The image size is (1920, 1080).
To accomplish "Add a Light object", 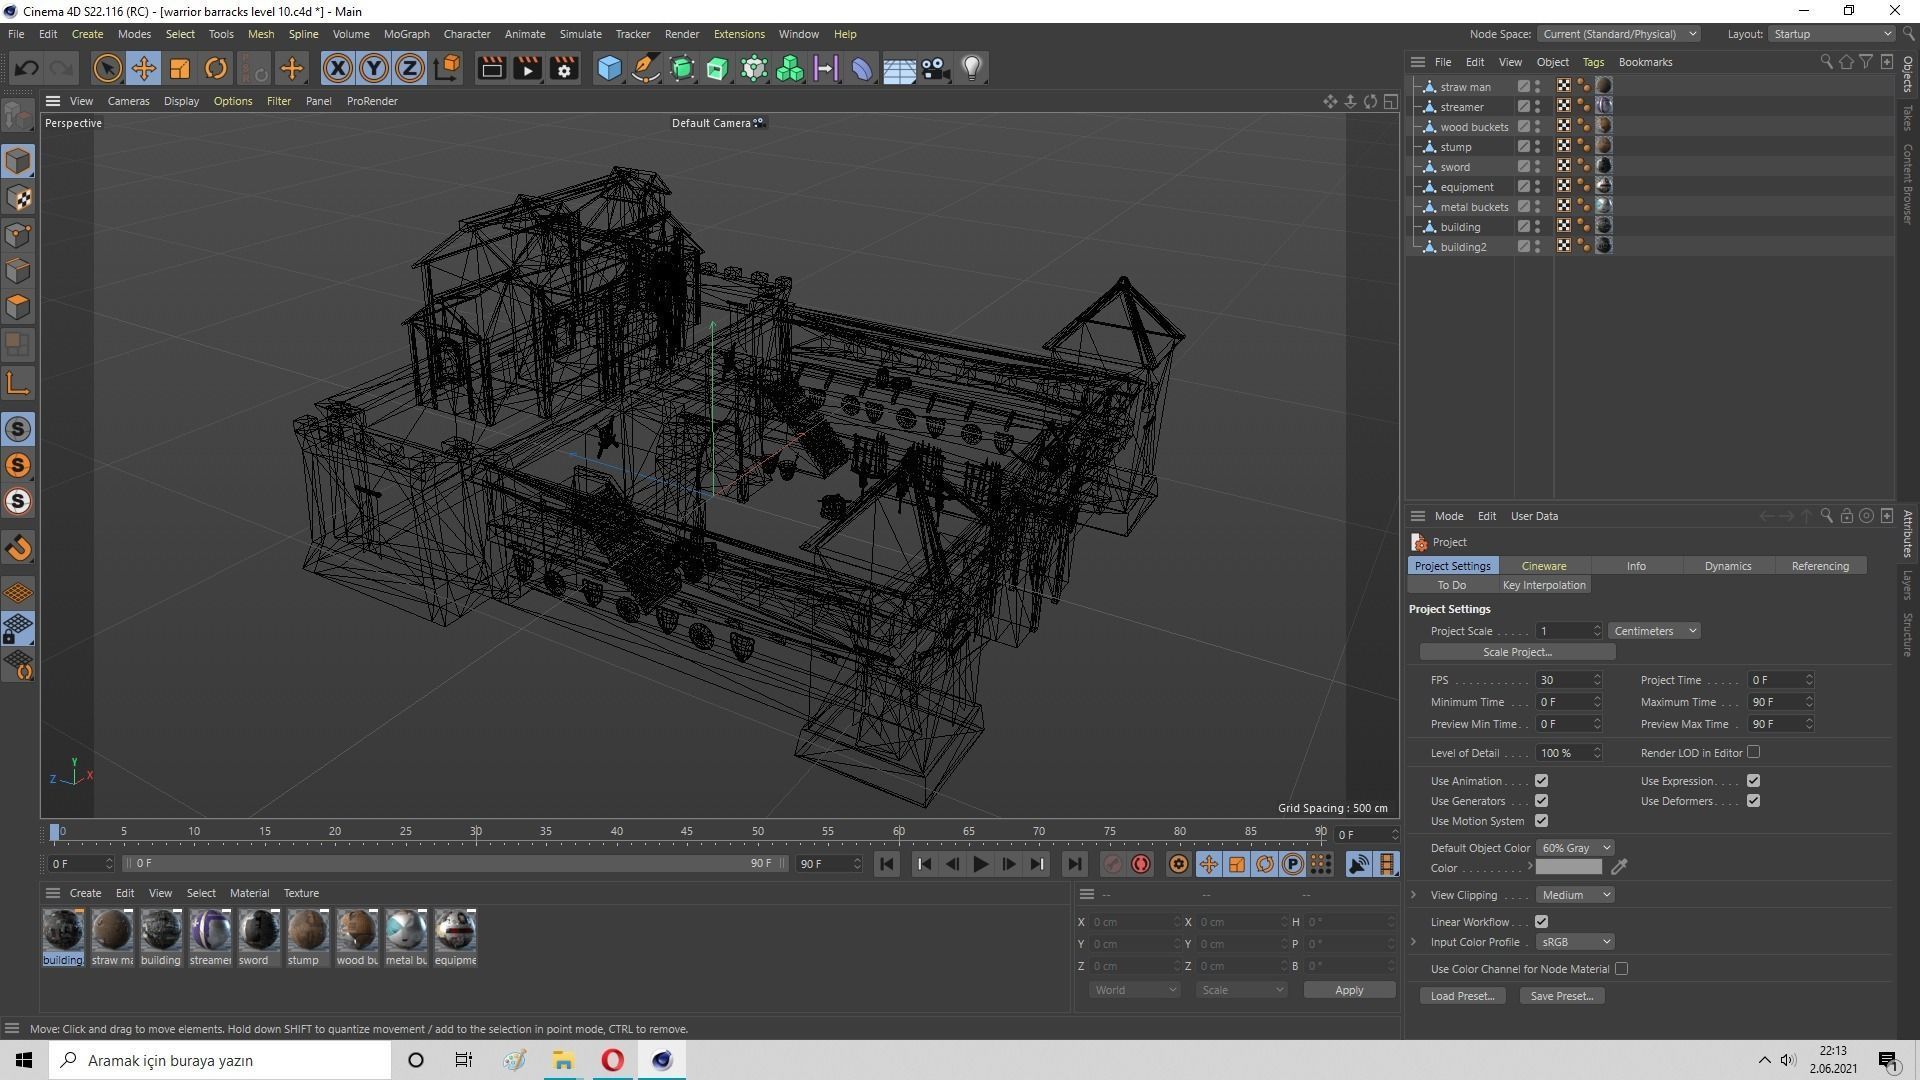I will click(972, 68).
